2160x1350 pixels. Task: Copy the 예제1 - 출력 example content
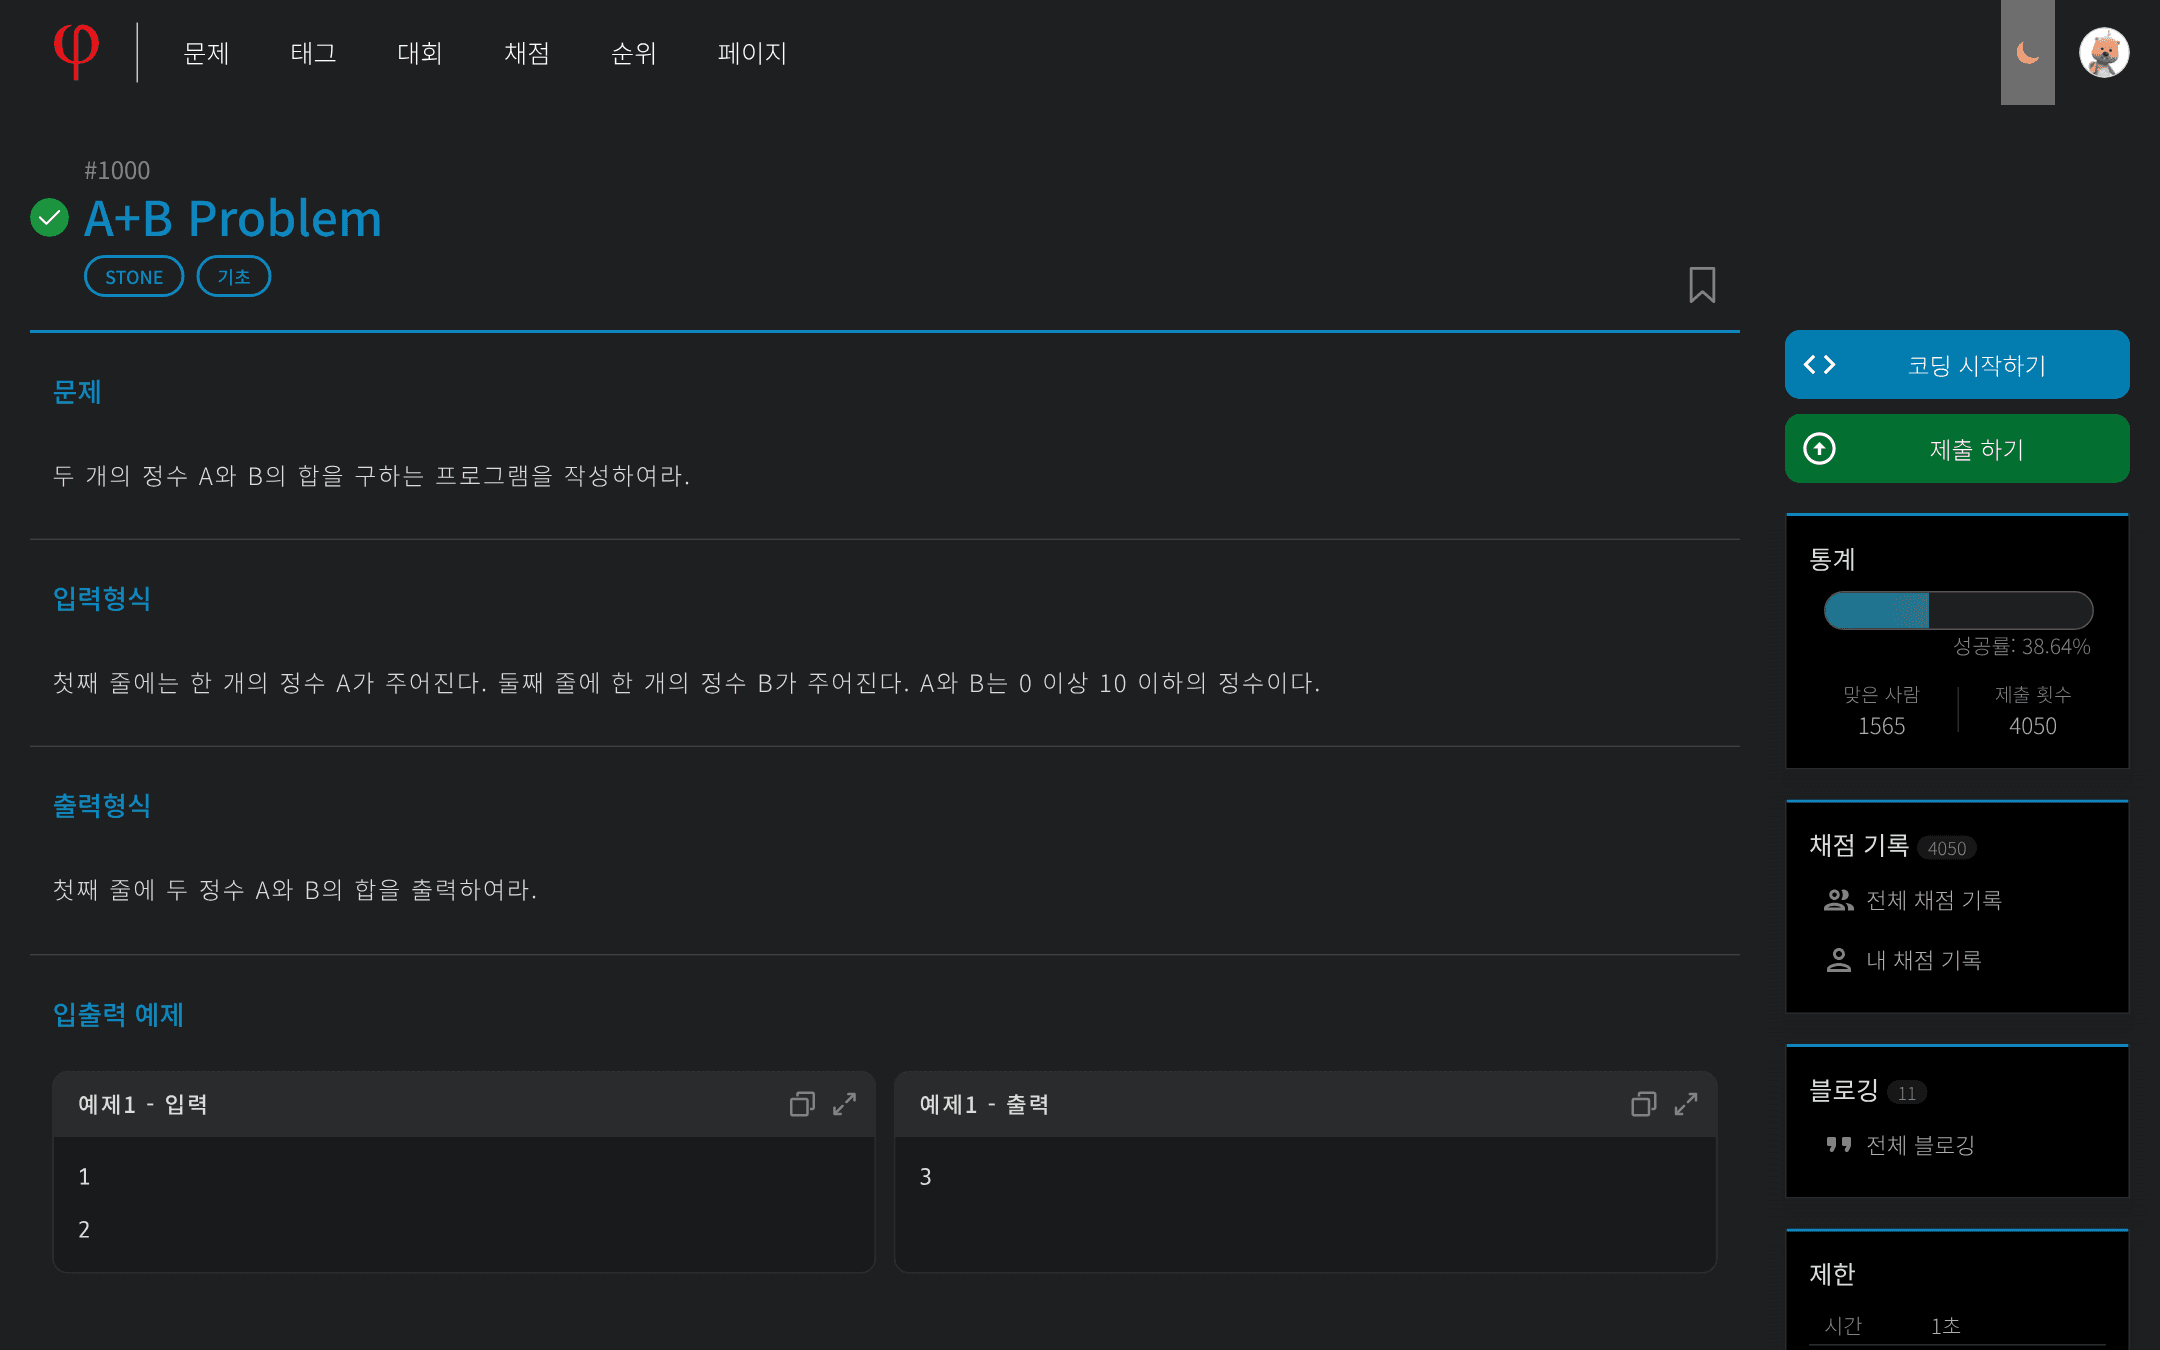coord(1643,1104)
